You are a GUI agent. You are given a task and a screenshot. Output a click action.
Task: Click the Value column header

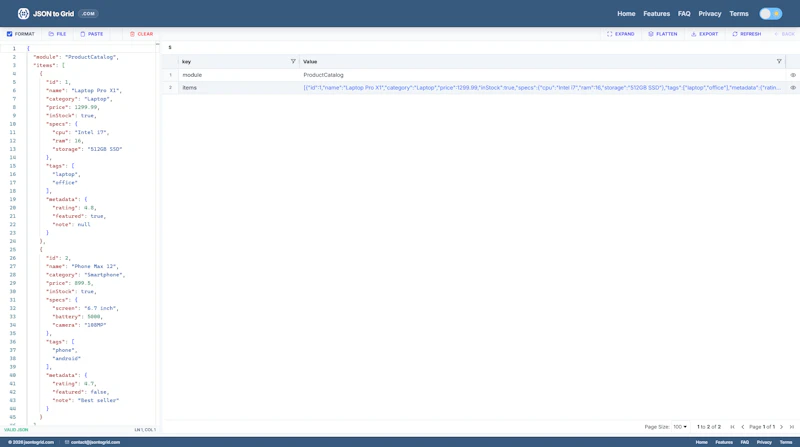pos(542,61)
